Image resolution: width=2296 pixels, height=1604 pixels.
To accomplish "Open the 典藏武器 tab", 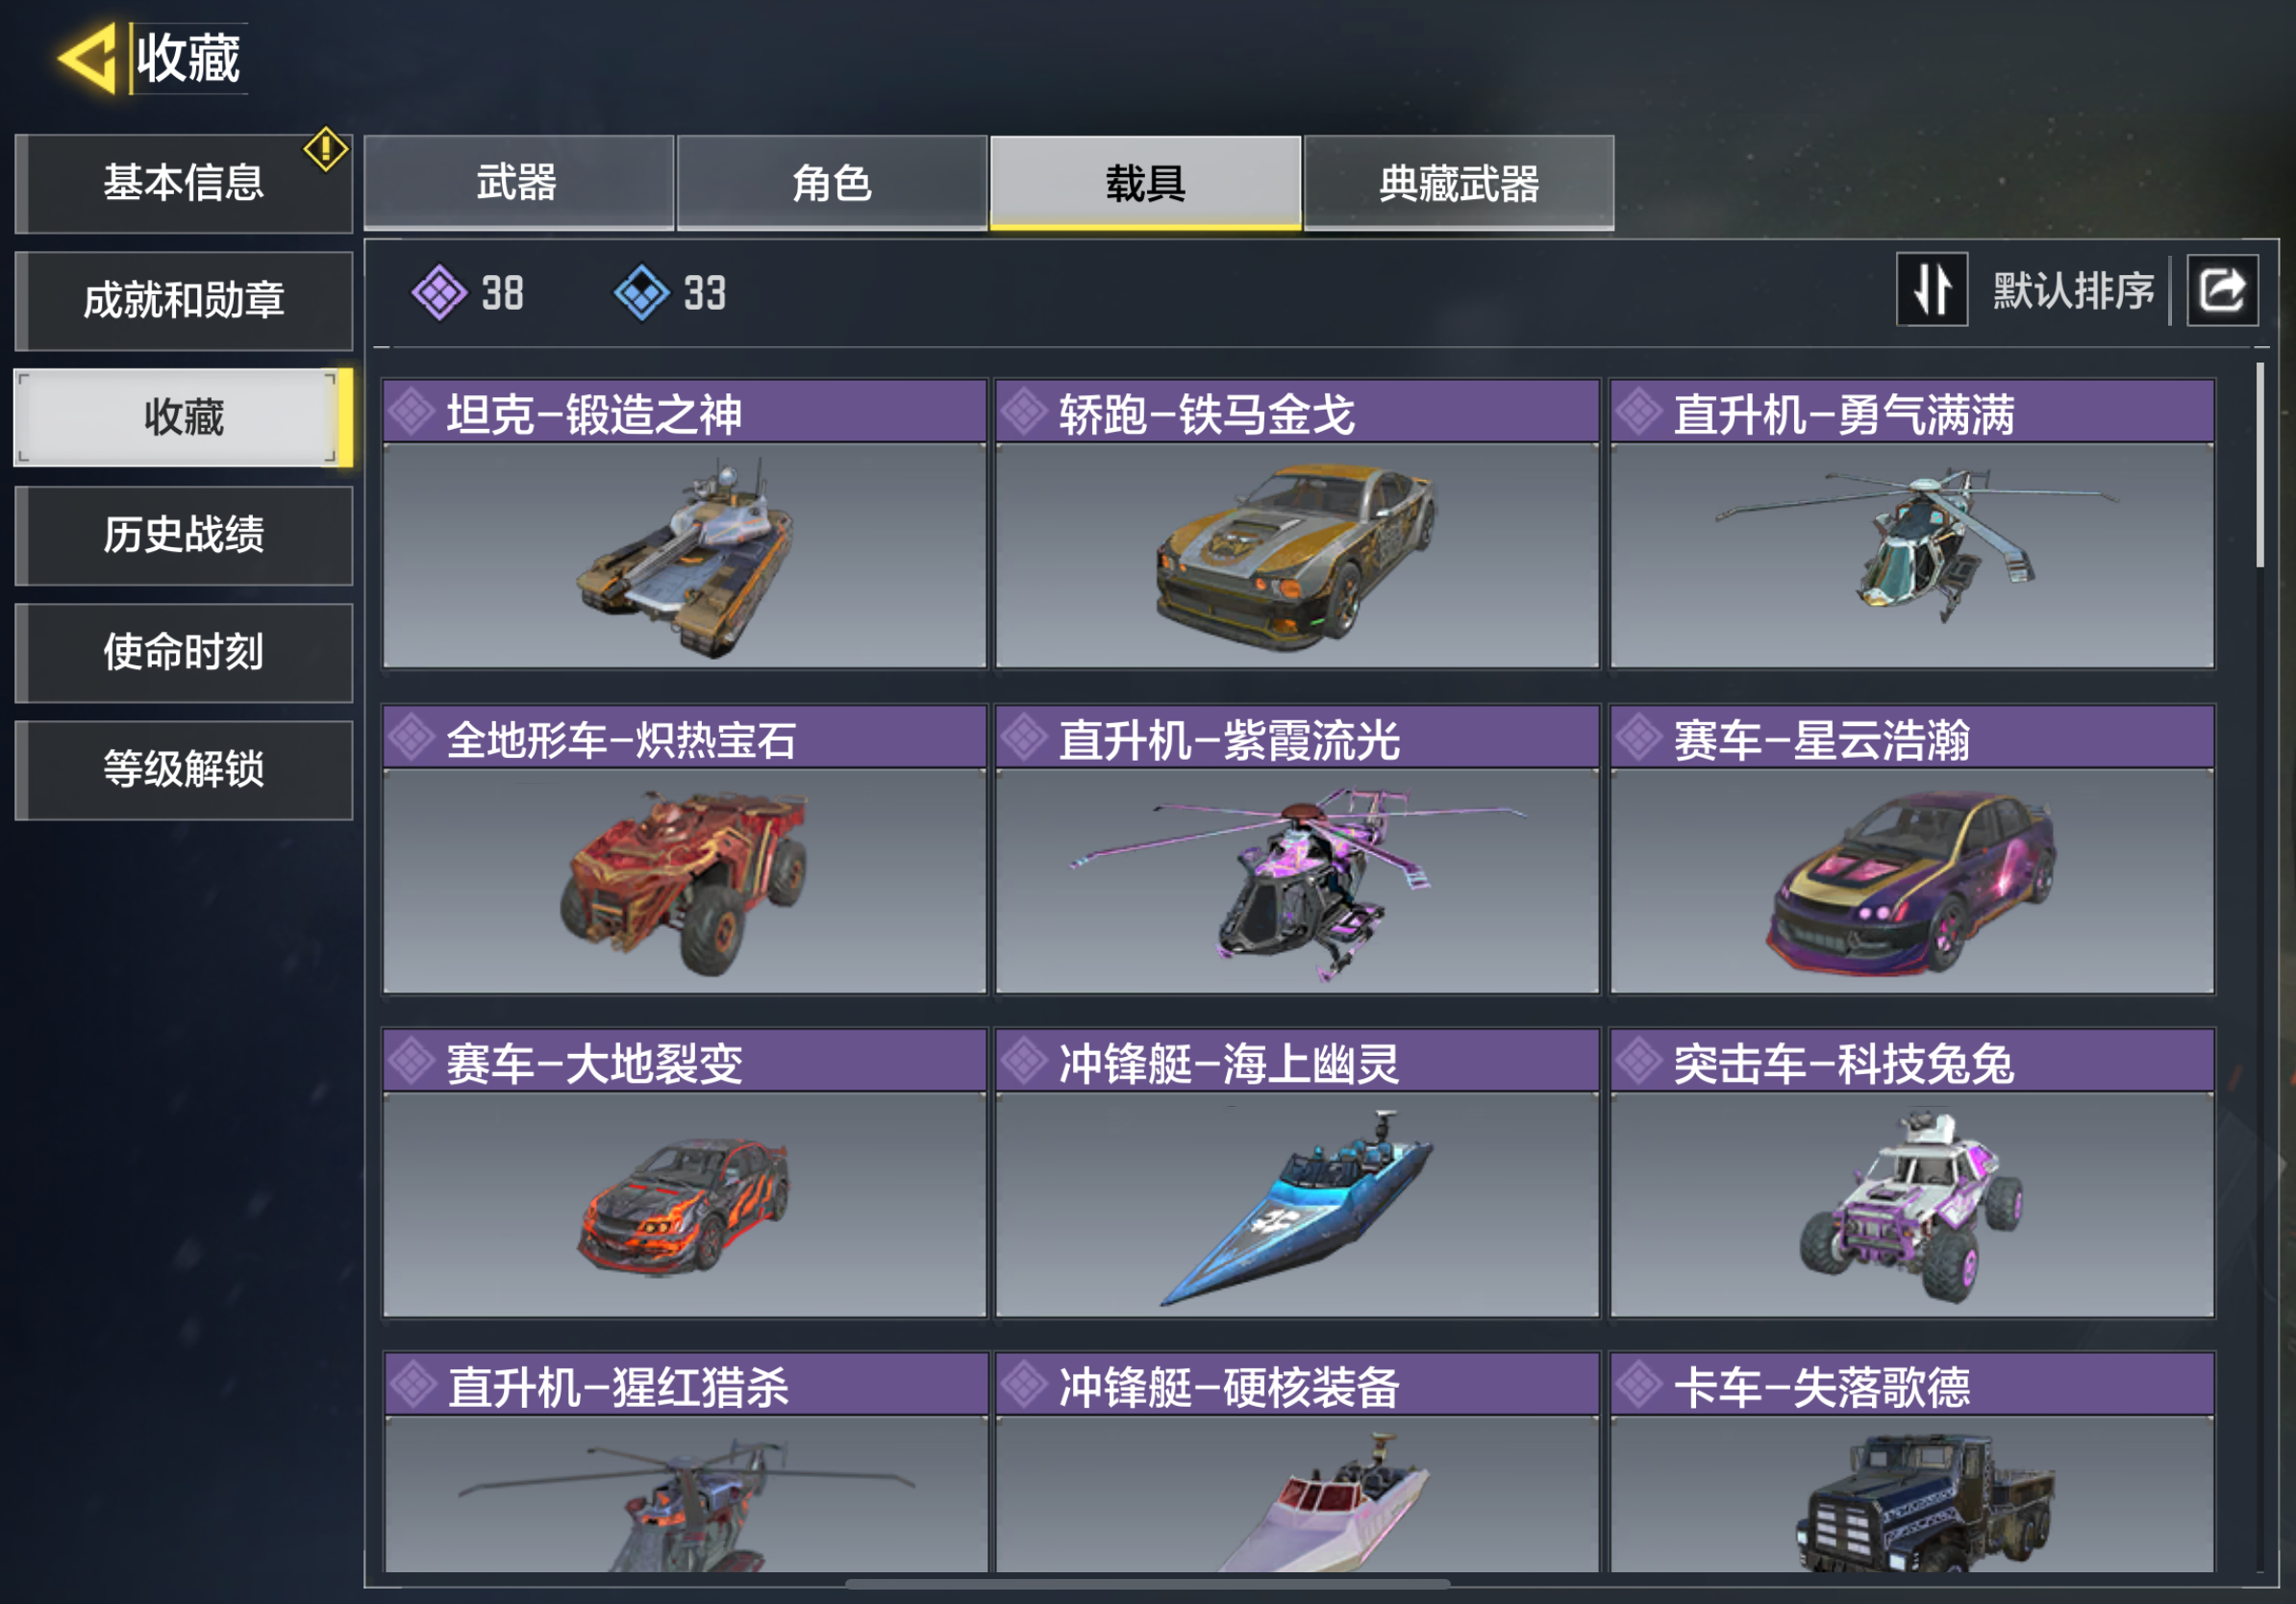I will [x=1459, y=184].
